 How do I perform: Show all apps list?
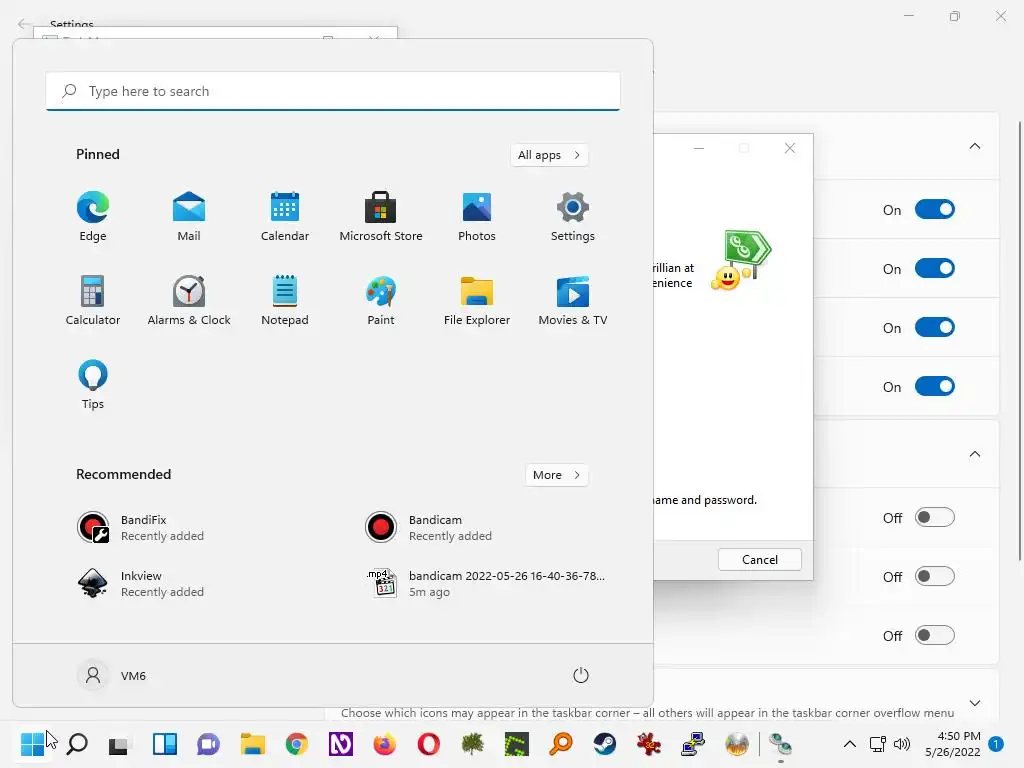549,155
